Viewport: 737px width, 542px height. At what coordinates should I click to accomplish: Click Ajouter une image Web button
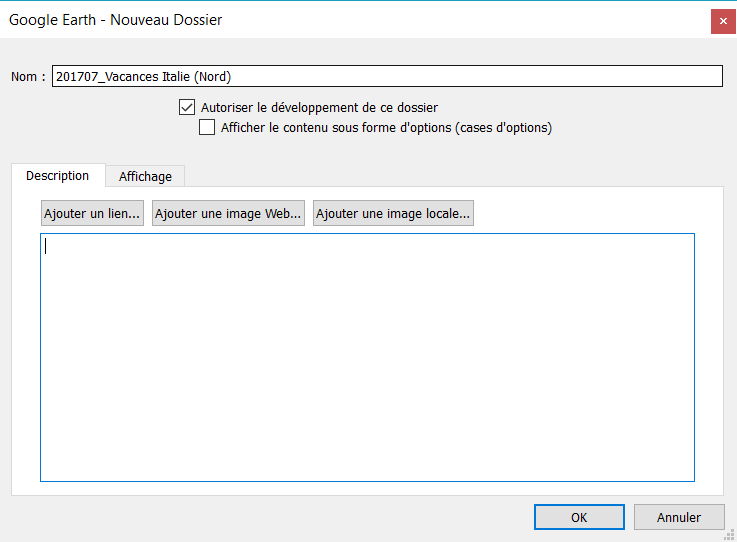pyautogui.click(x=228, y=213)
